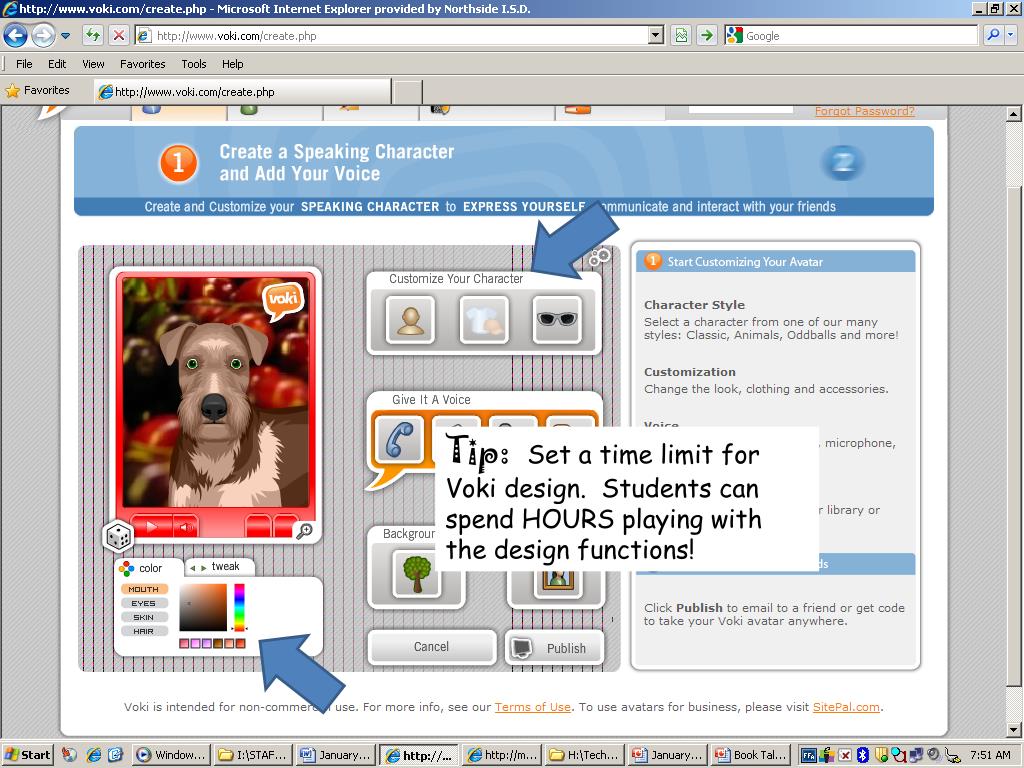Zoom the avatar with magnifier icon
This screenshot has width=1024, height=768.
coord(304,531)
